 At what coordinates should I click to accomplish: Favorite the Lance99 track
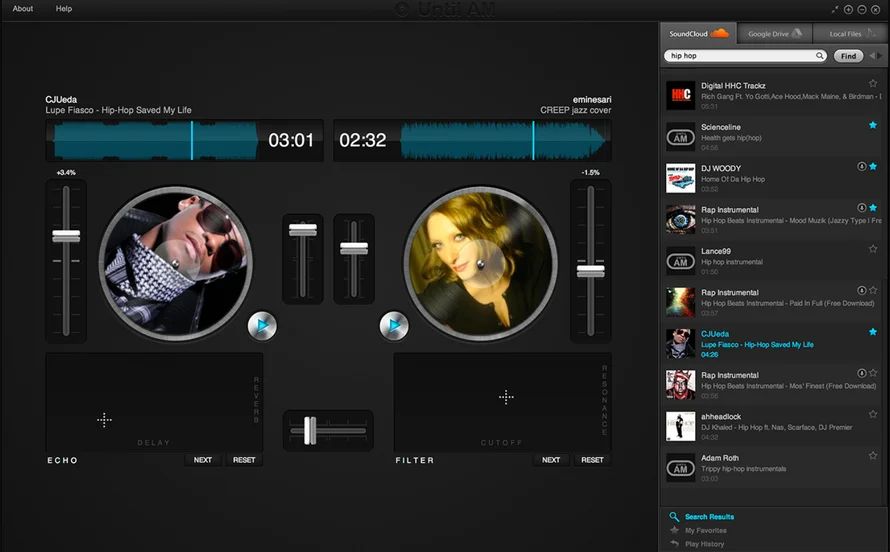873,249
